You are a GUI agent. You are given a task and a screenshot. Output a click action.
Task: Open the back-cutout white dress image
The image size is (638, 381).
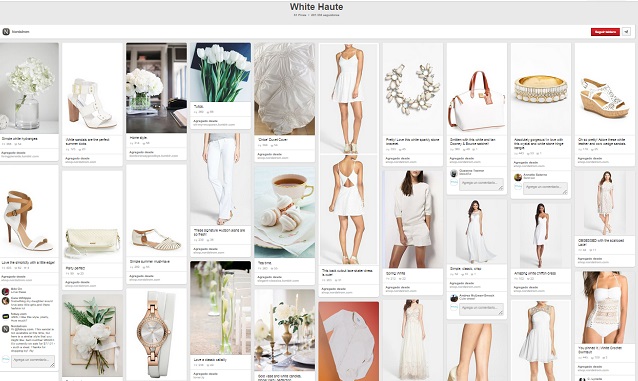coord(349,210)
